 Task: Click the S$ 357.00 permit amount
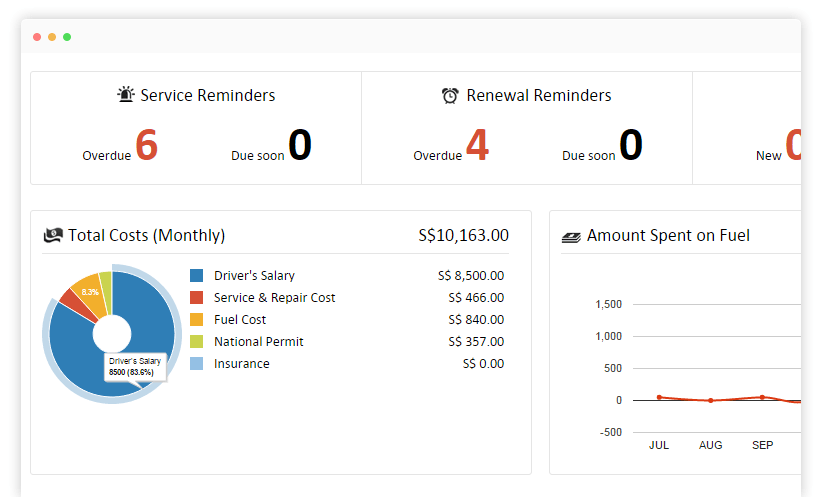tap(476, 341)
